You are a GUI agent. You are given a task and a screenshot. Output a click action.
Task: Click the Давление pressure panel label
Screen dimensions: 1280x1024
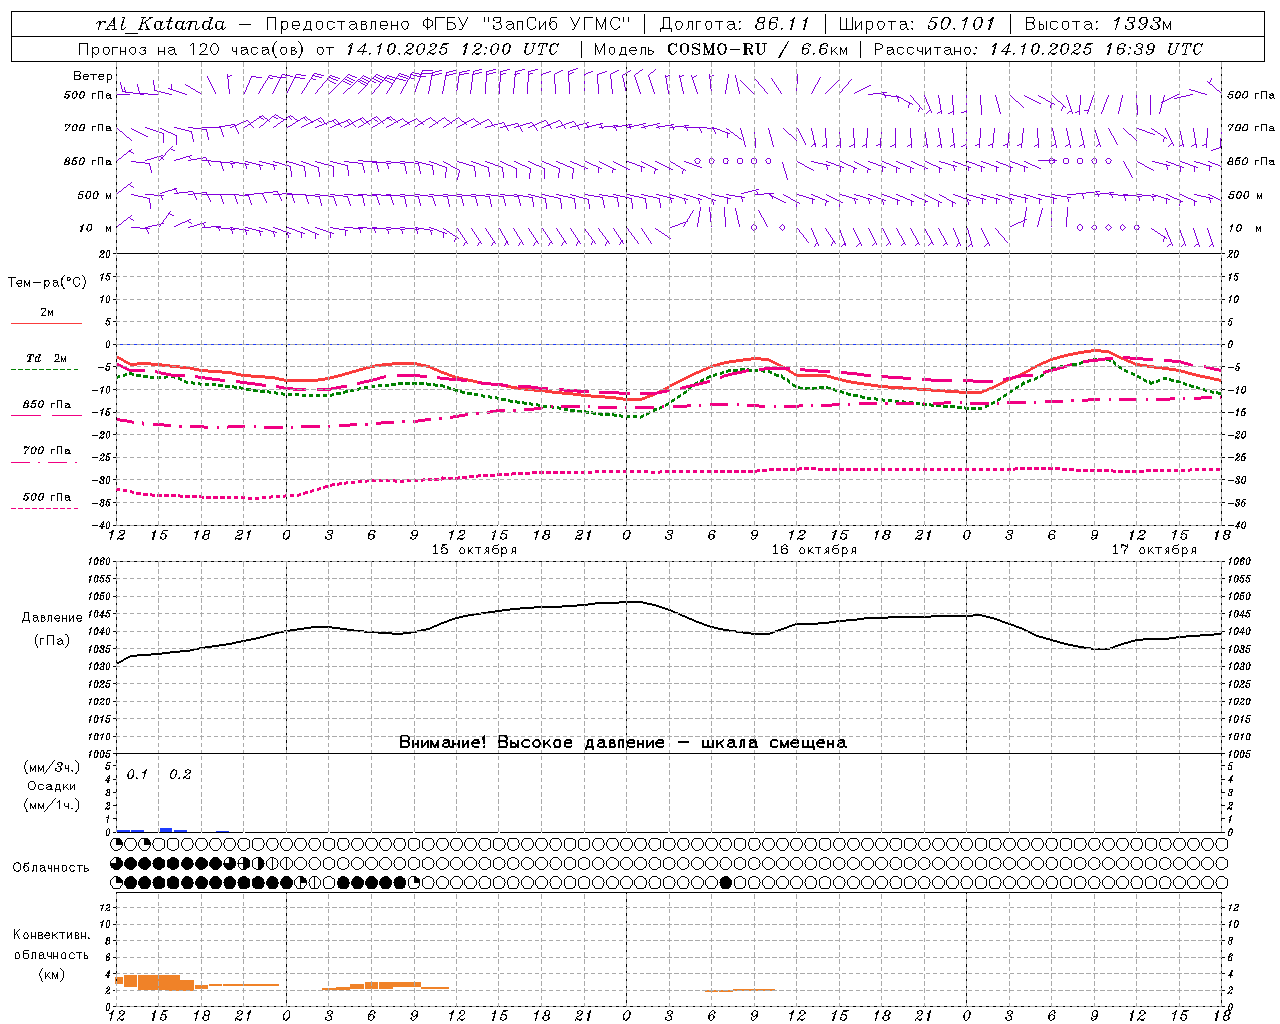point(52,618)
